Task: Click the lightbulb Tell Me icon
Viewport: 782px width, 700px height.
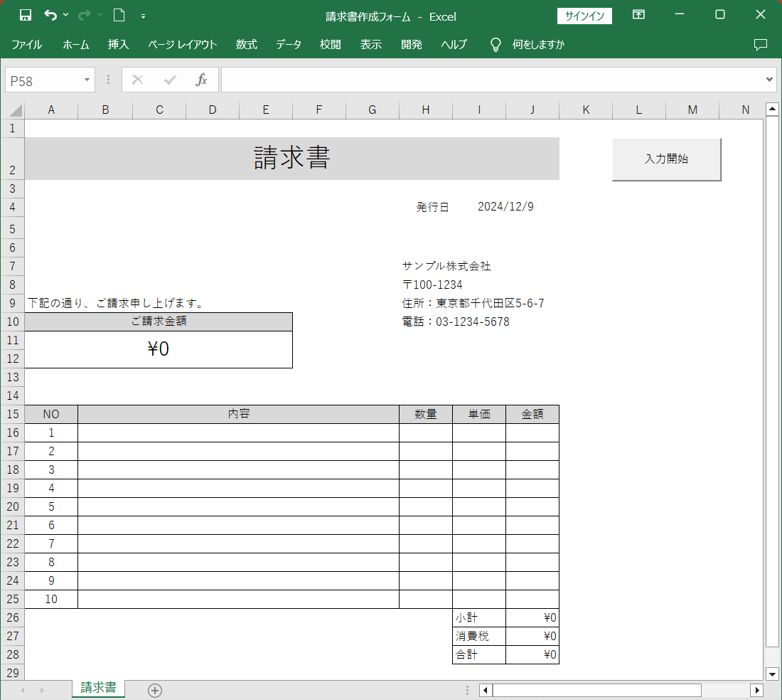Action: [495, 45]
